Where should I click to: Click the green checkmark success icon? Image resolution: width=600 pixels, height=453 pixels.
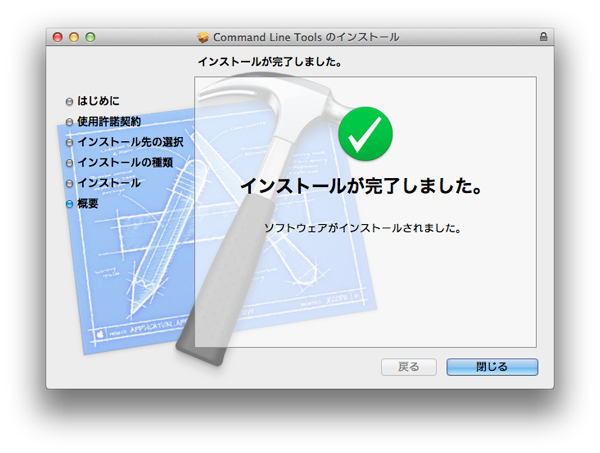(x=365, y=134)
